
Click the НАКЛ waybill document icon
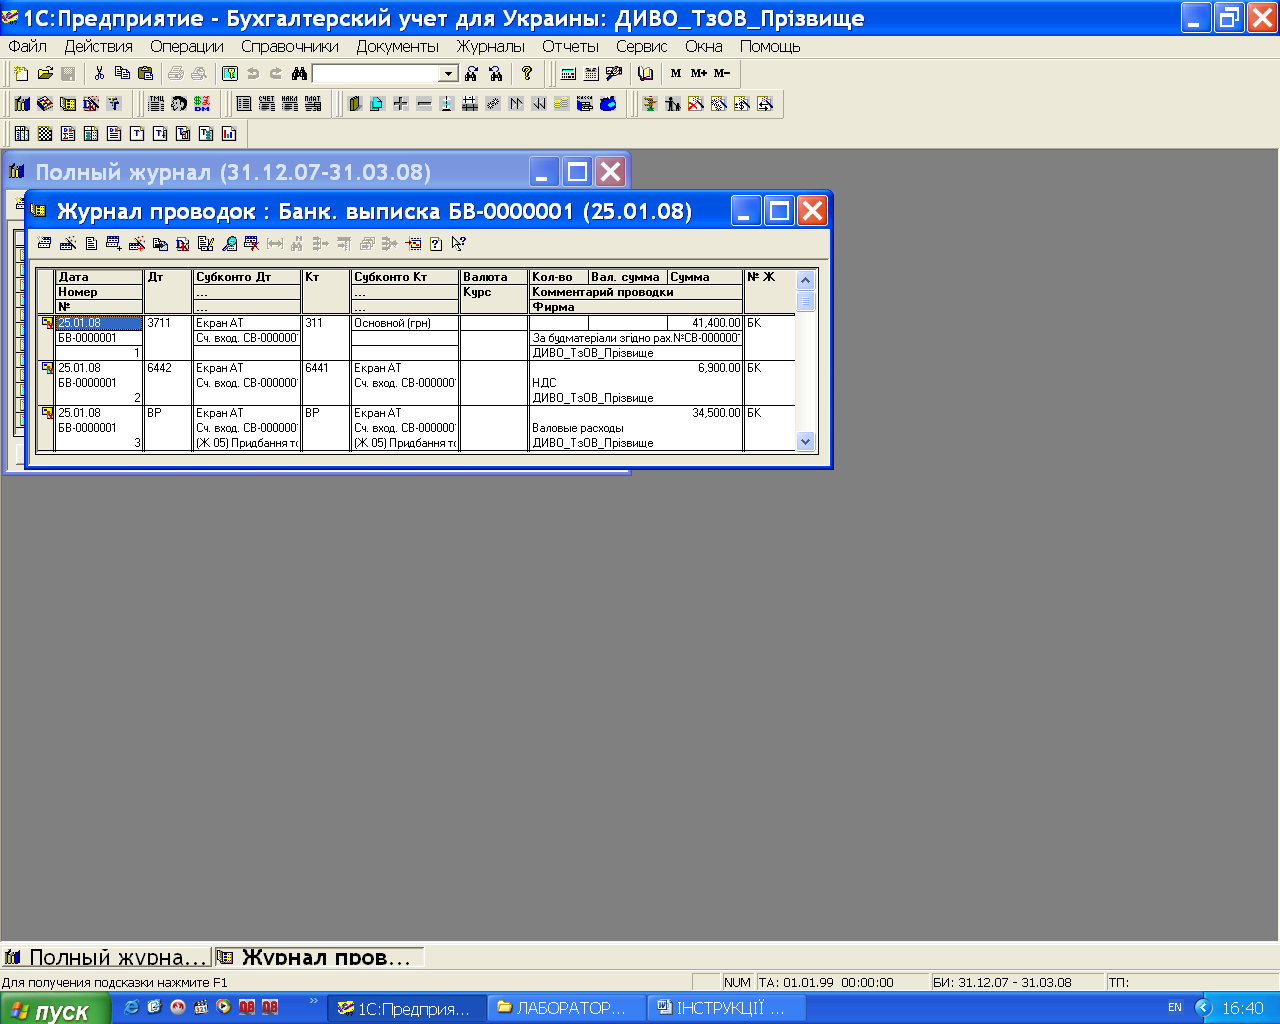tap(290, 103)
